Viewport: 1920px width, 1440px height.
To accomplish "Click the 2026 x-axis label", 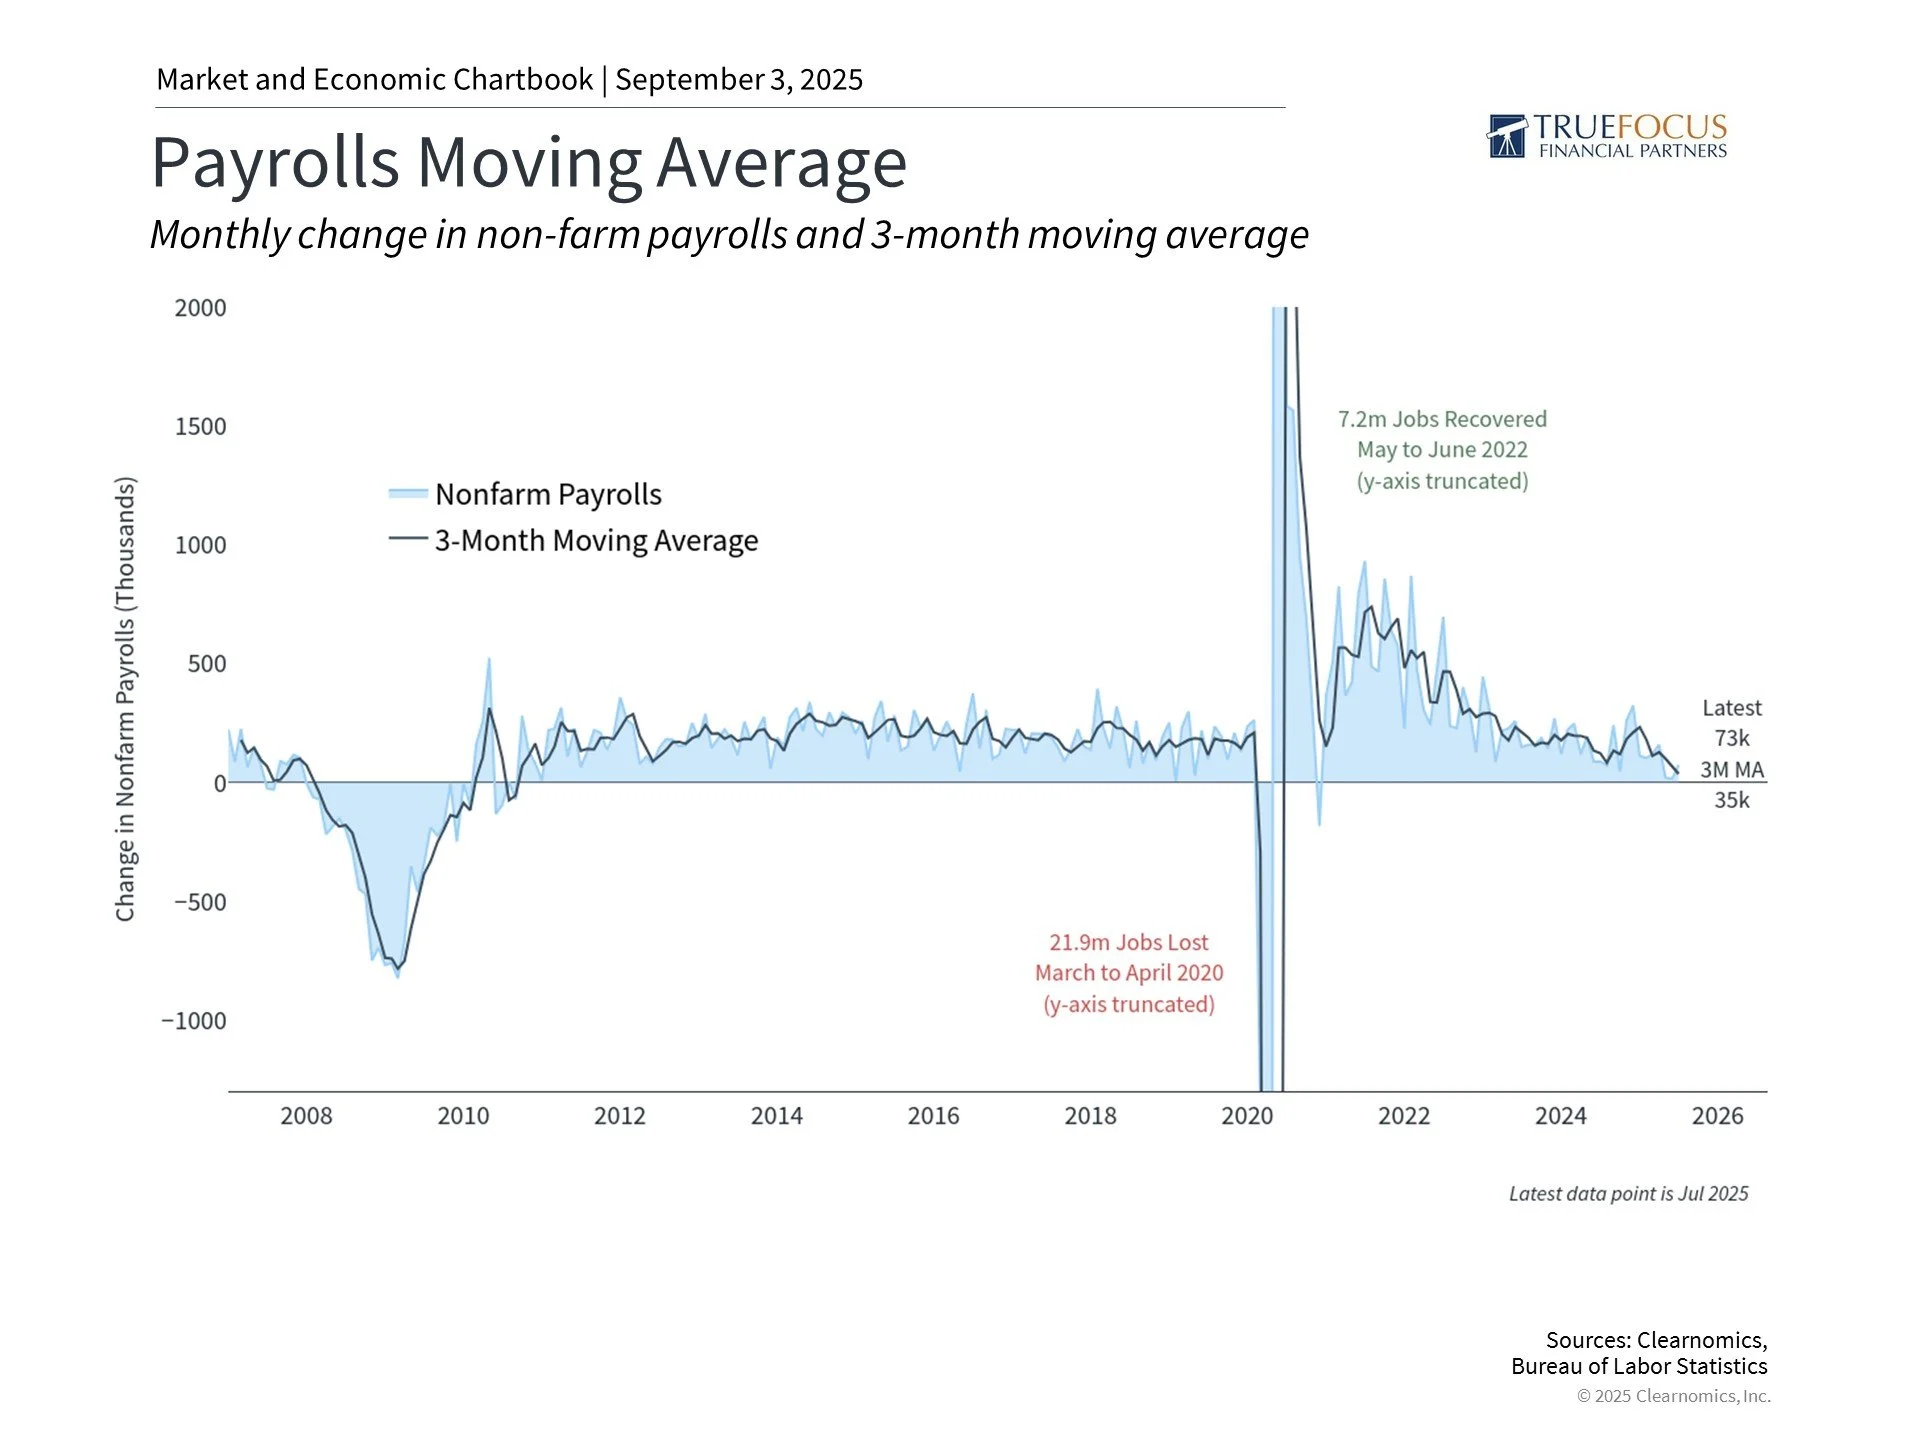I will coord(1717,1116).
